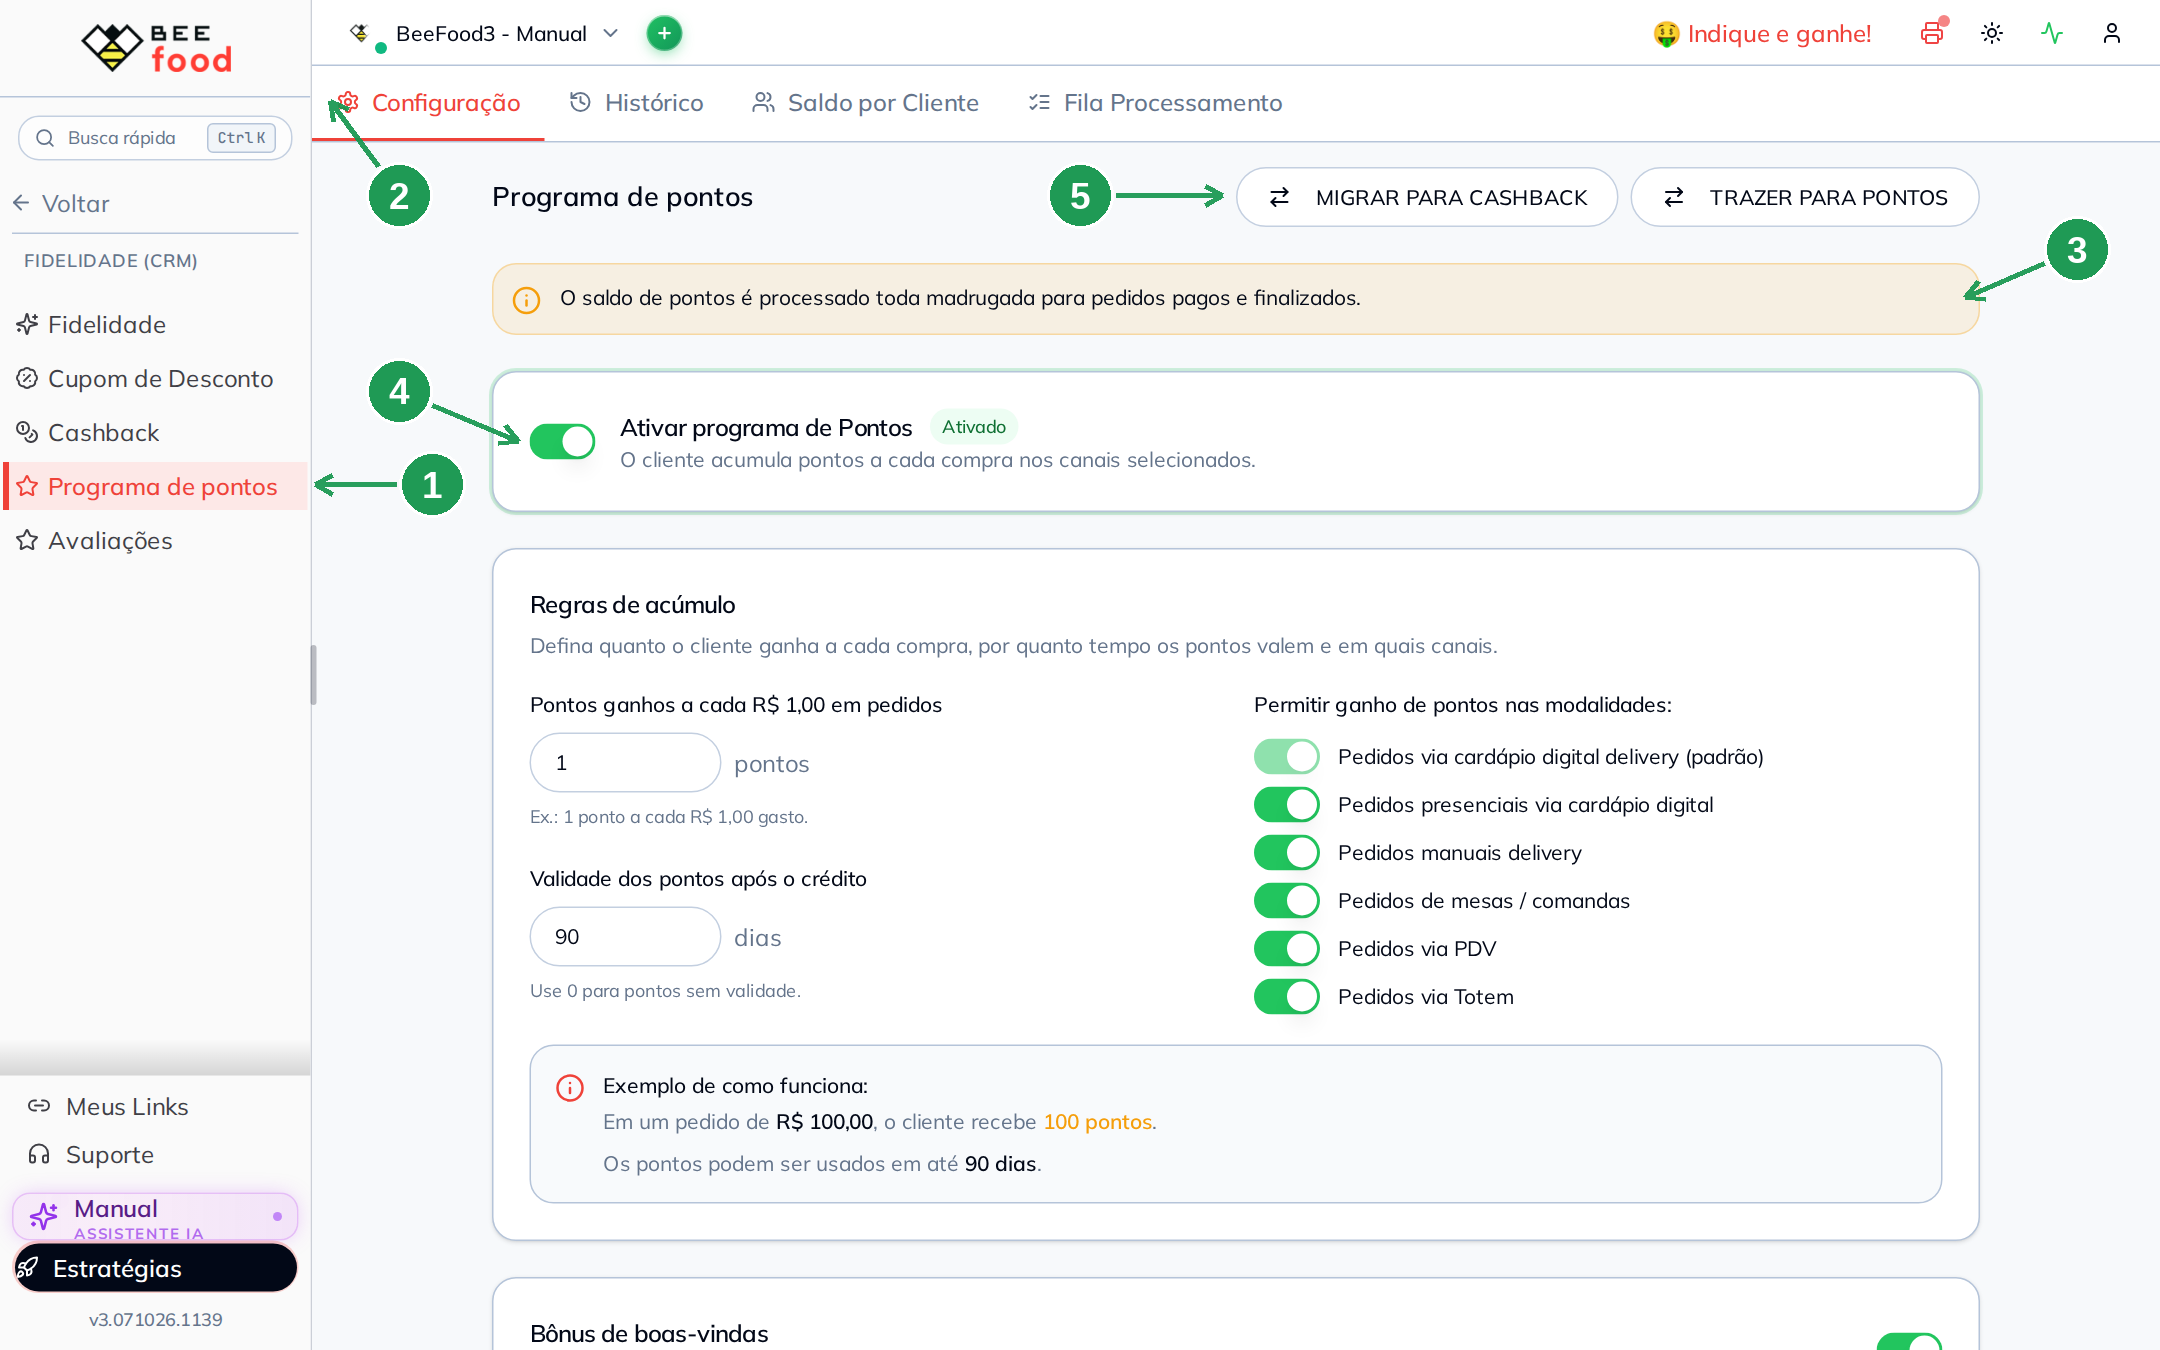Click the green plus add button
The width and height of the screenshot is (2160, 1350).
click(664, 33)
